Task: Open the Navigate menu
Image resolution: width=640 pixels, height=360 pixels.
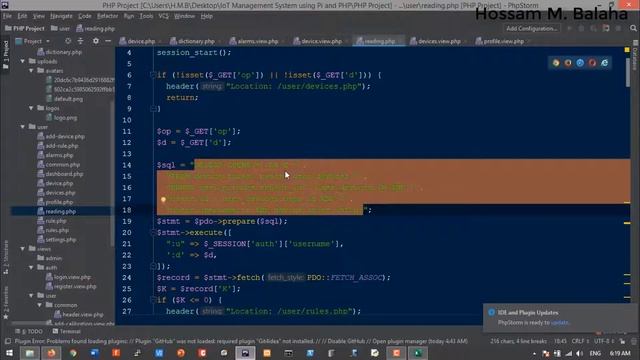Action: [x=61, y=16]
